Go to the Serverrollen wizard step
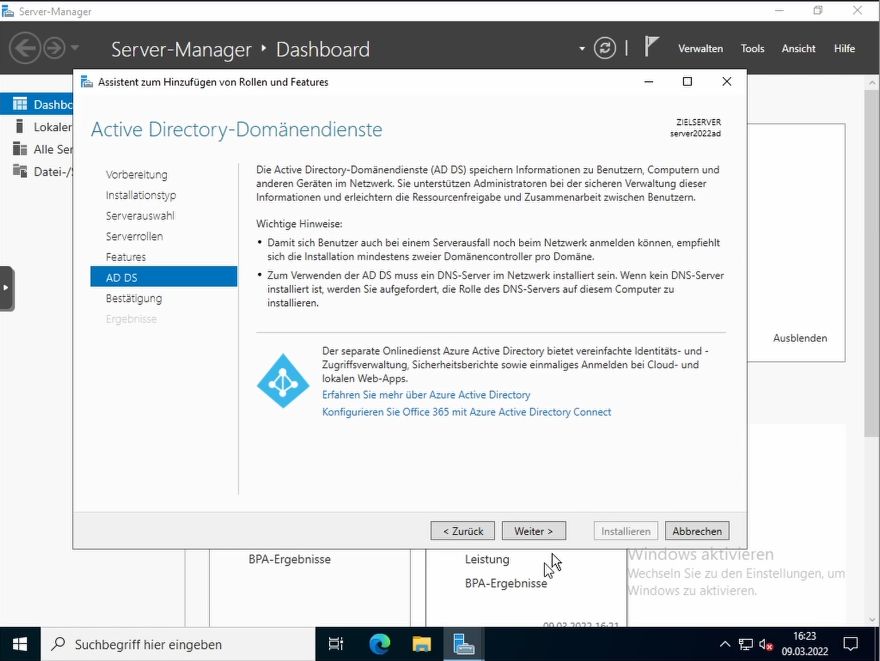880x661 pixels. click(x=134, y=236)
